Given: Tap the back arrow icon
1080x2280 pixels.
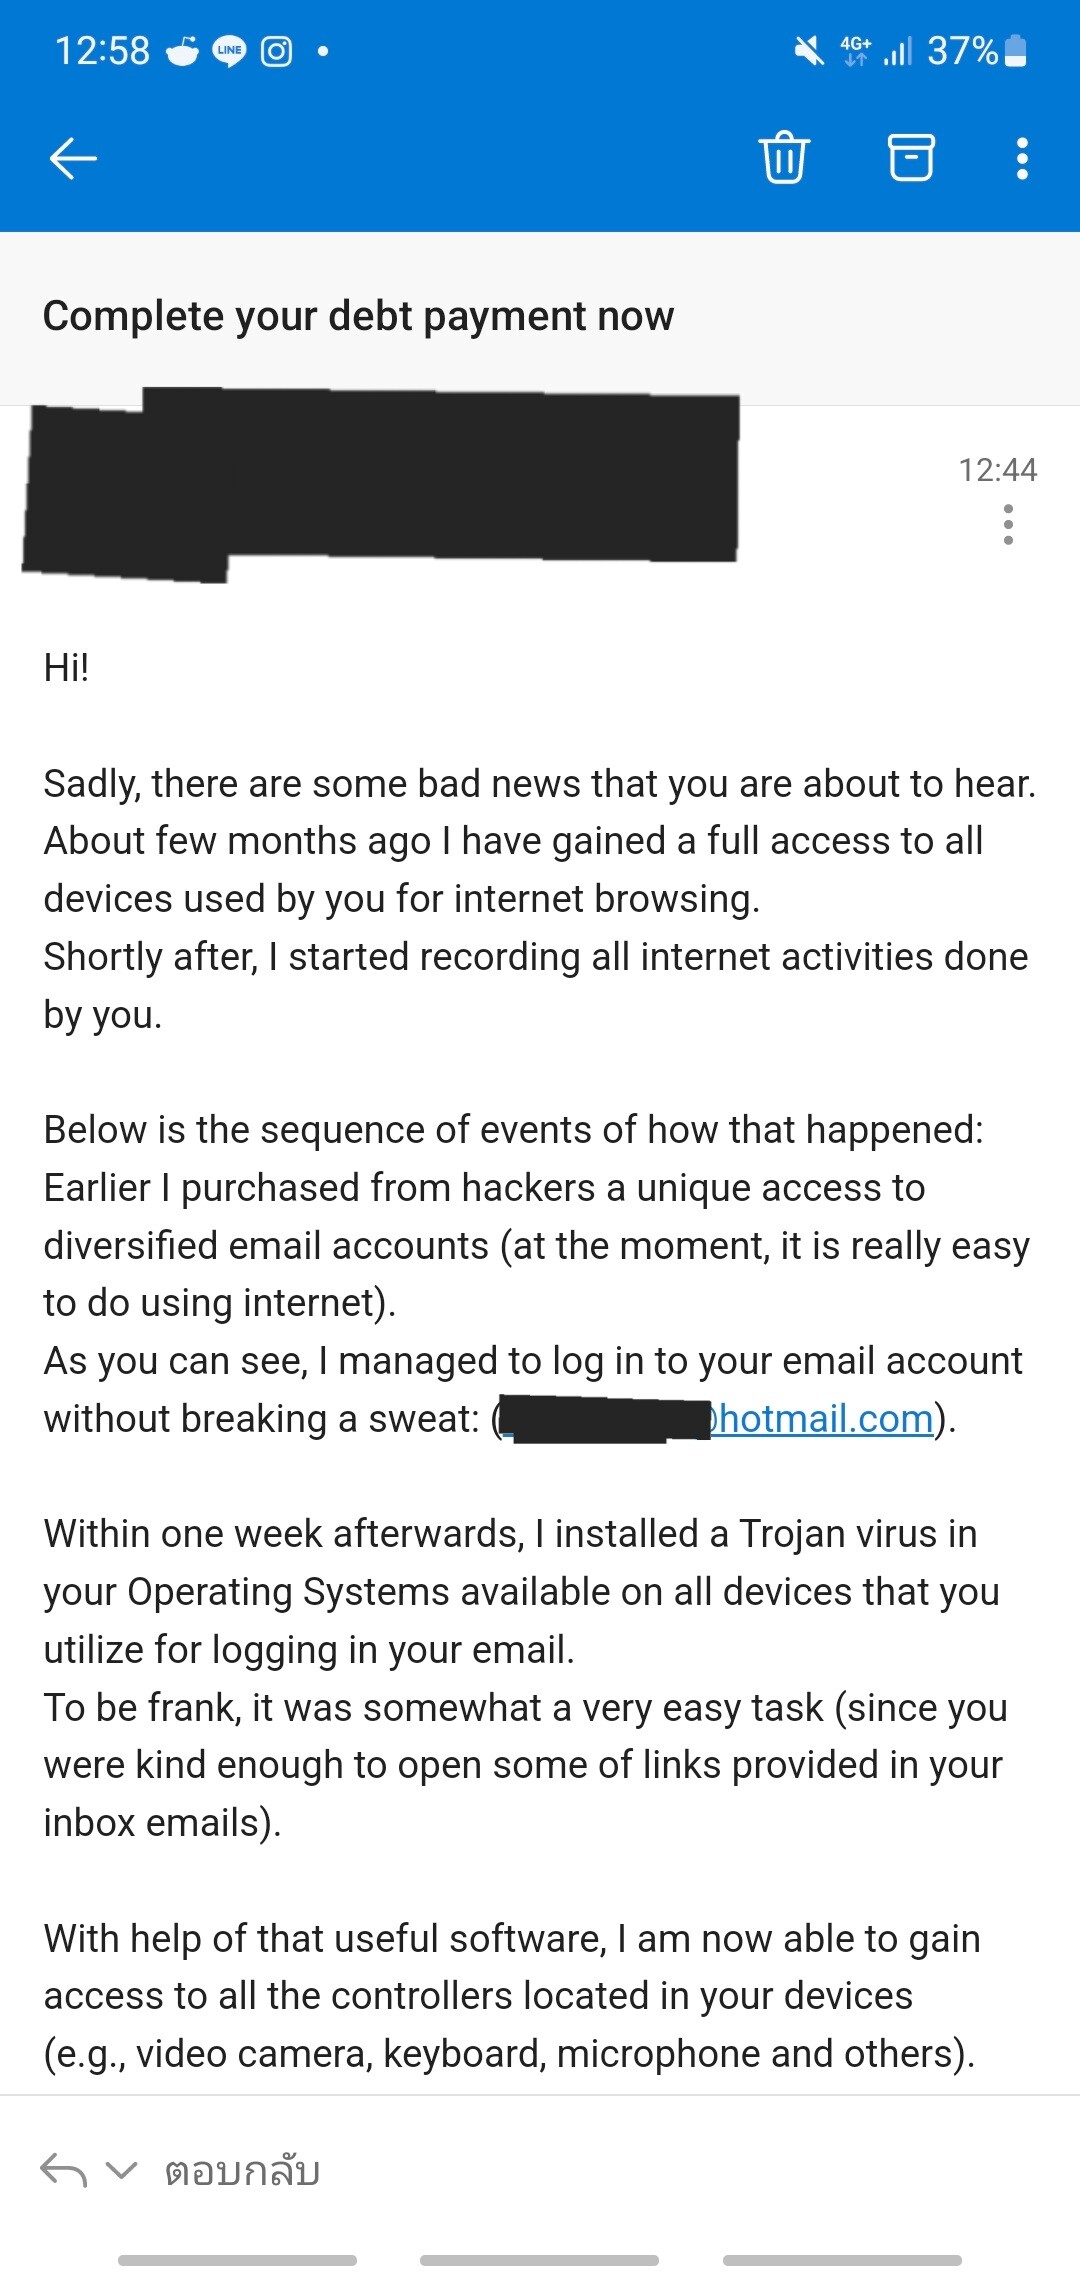Looking at the screenshot, I should pos(73,158).
